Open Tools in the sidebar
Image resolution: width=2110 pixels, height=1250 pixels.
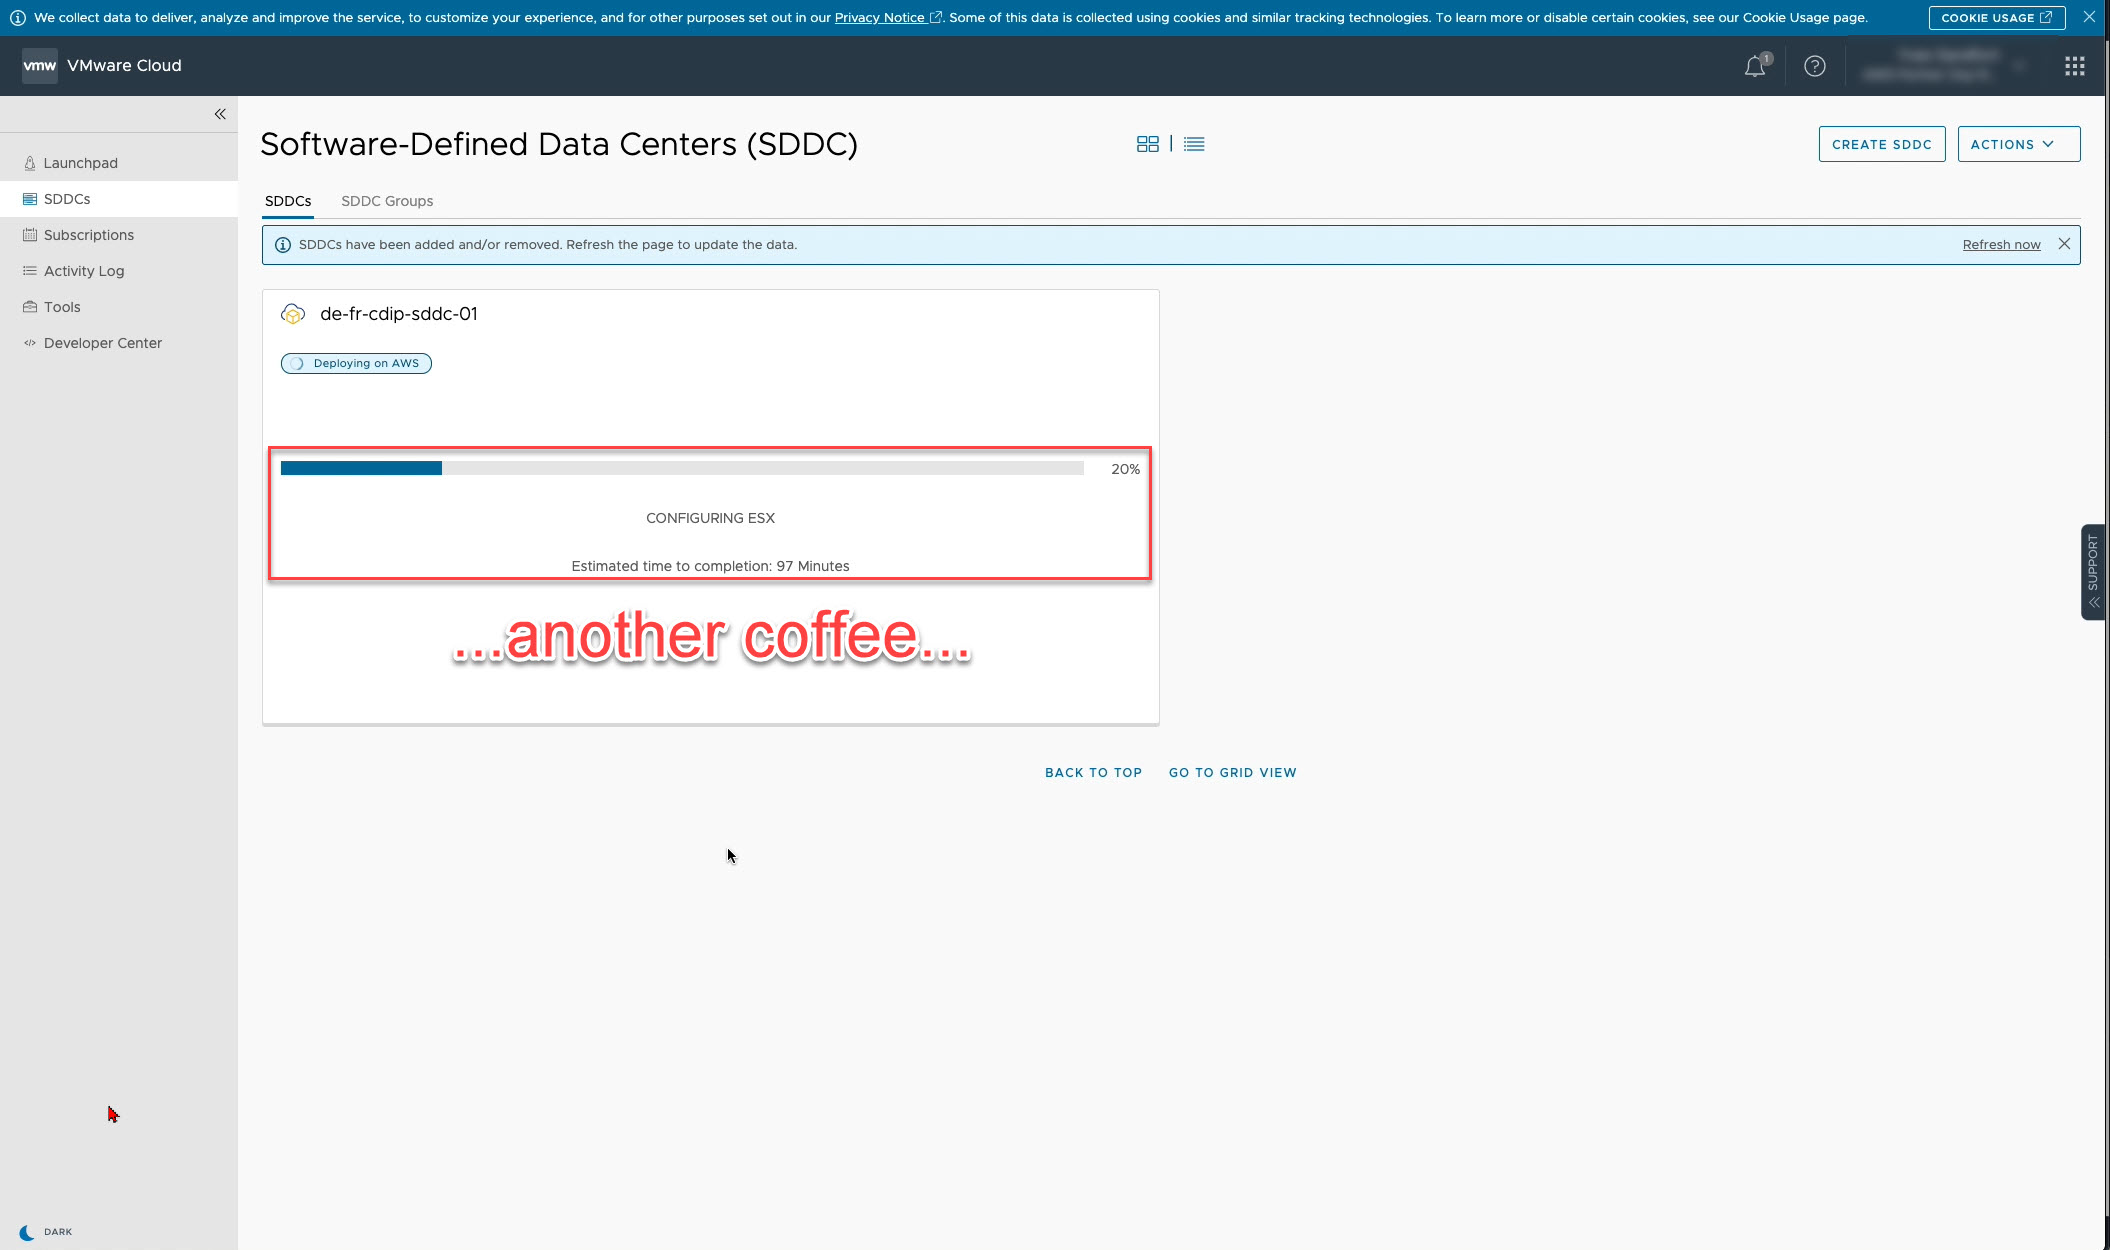(62, 307)
